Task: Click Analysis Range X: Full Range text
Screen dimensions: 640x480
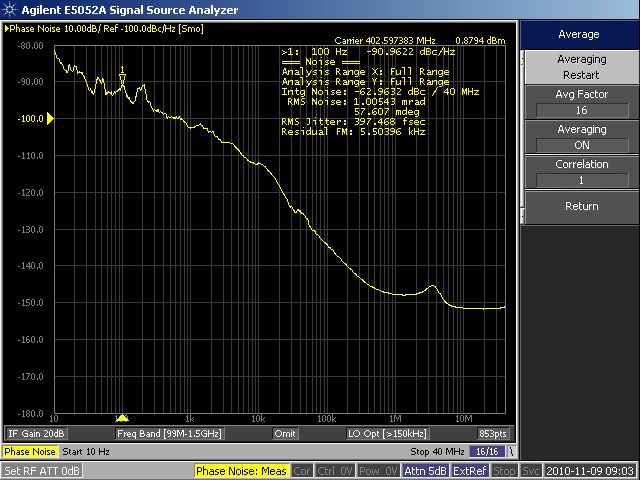Action: coord(365,72)
